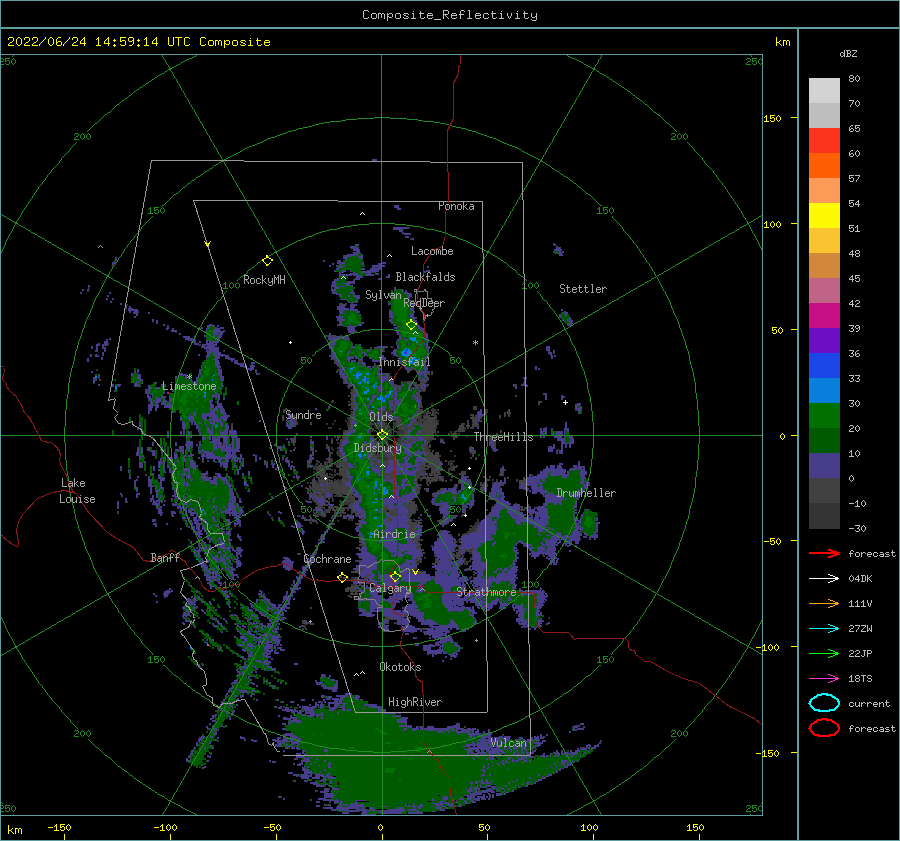Viewport: 900px width, 841px height.
Task: Click the dBZ legend heading
Action: coord(848,54)
